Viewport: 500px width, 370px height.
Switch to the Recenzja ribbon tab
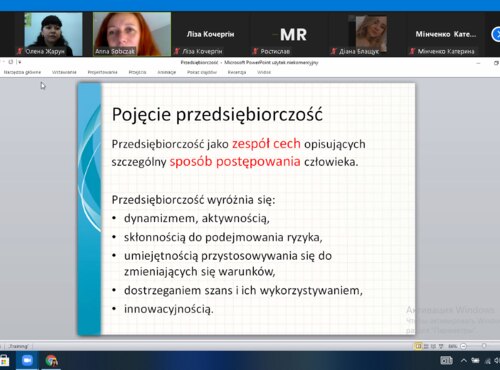(x=237, y=72)
